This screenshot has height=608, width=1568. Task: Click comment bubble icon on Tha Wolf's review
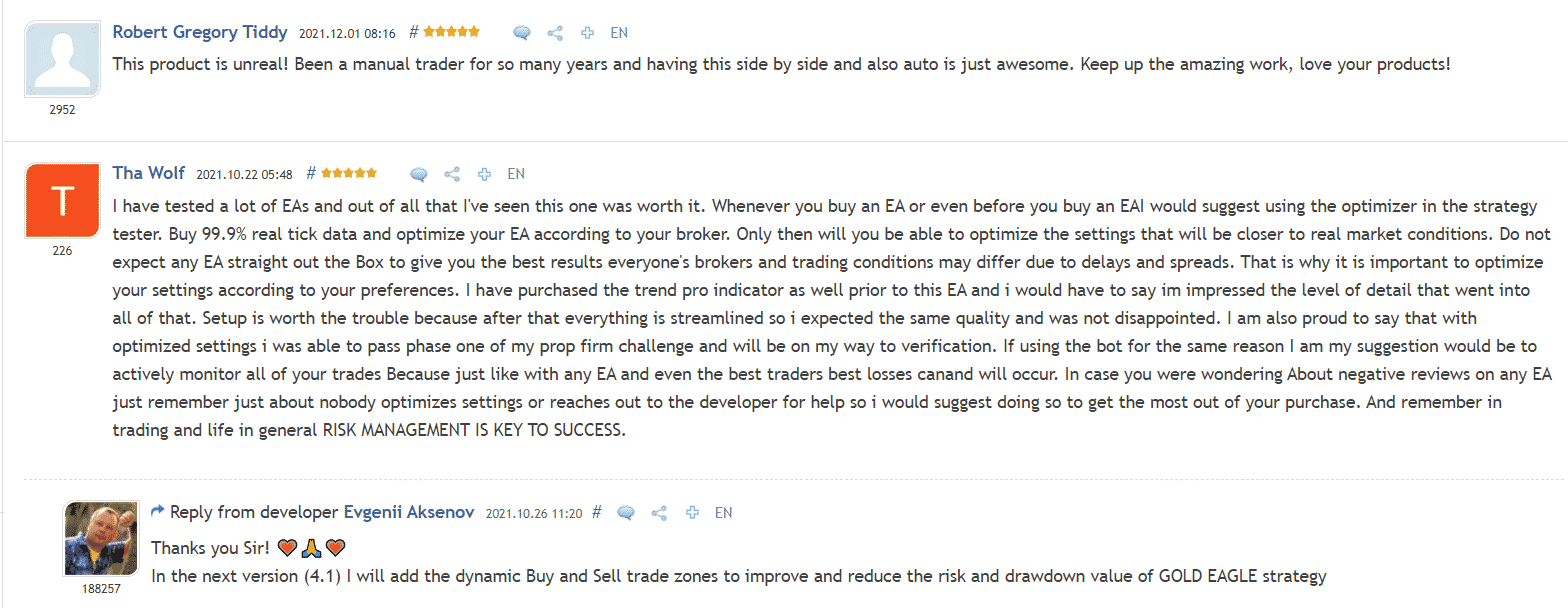click(x=419, y=174)
